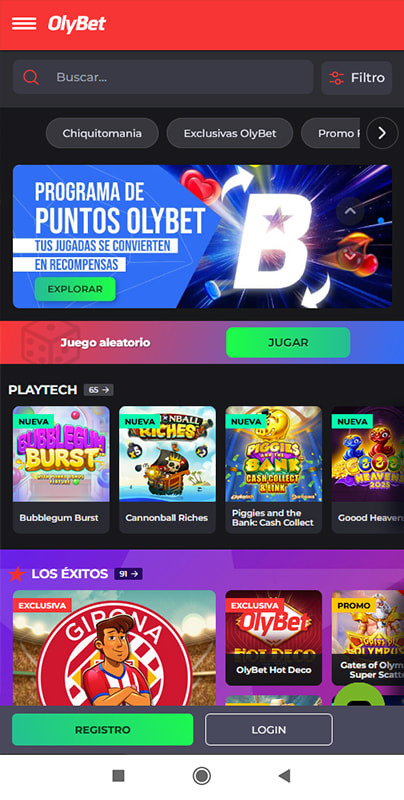Click the search magnifier icon
The height and width of the screenshot is (800, 404).
[x=31, y=77]
